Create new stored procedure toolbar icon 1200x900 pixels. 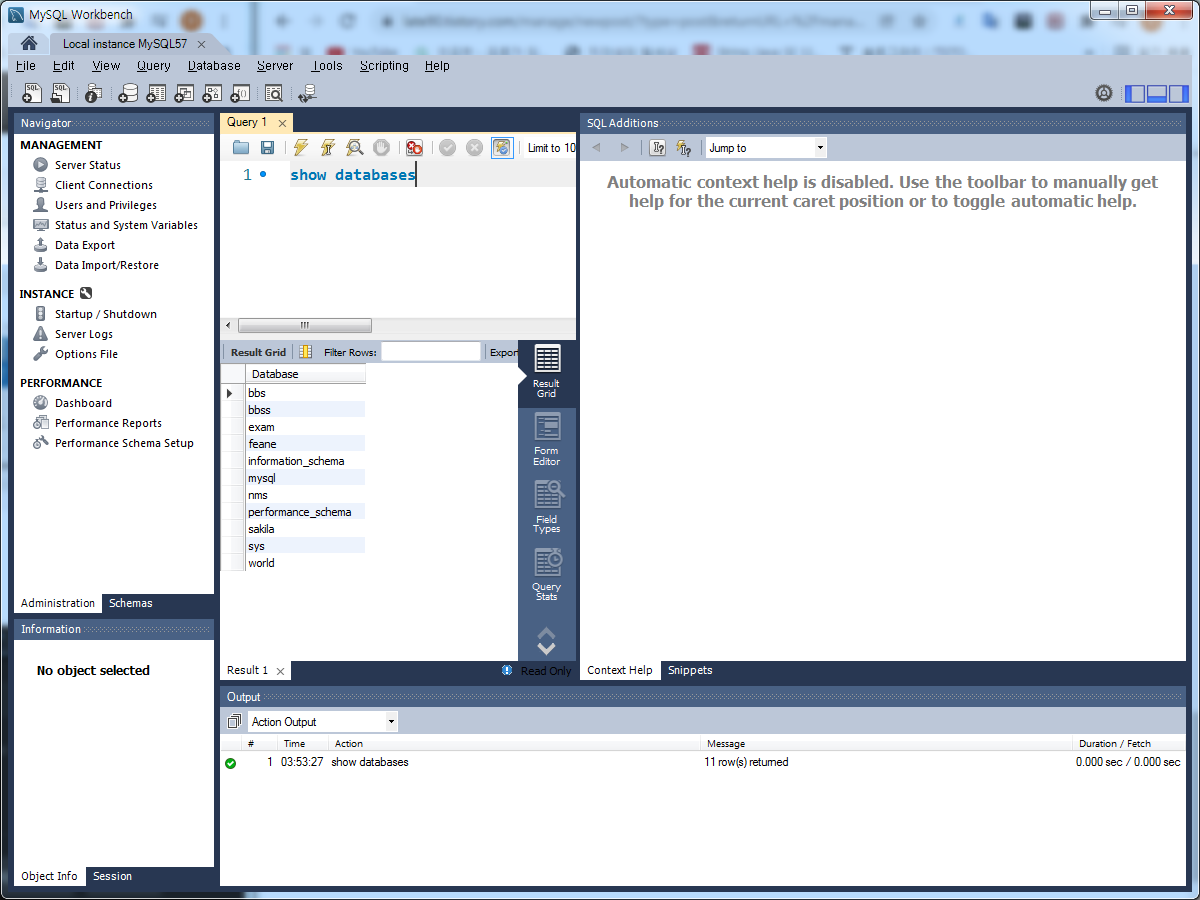coord(212,93)
